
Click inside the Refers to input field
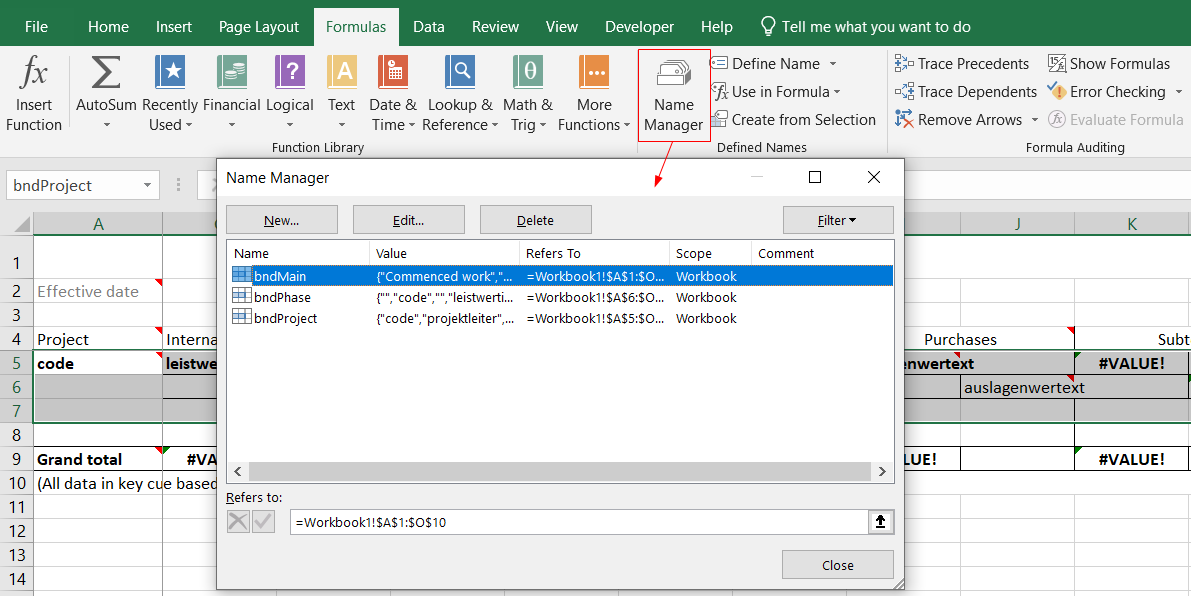580,522
